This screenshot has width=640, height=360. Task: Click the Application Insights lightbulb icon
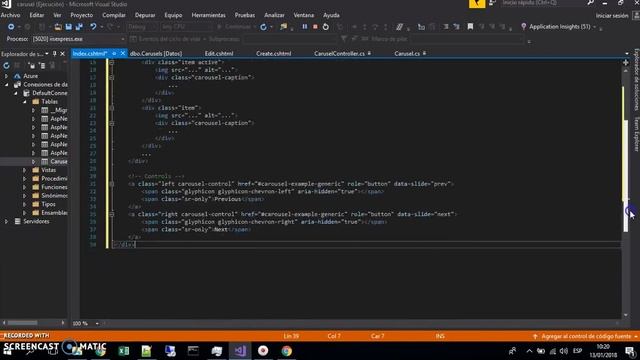(x=524, y=27)
